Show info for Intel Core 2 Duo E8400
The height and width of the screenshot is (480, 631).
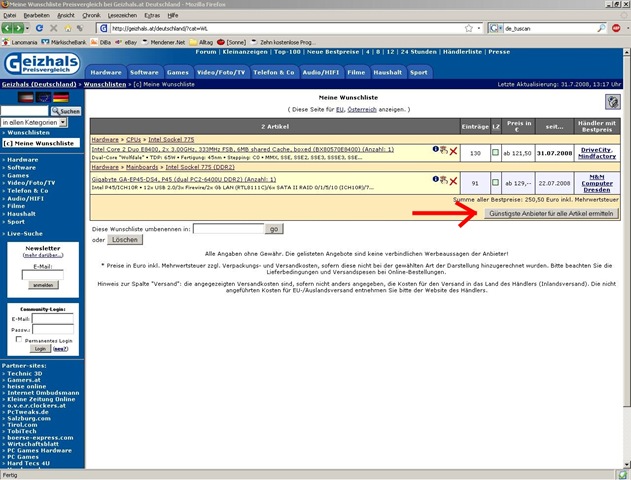(x=435, y=149)
